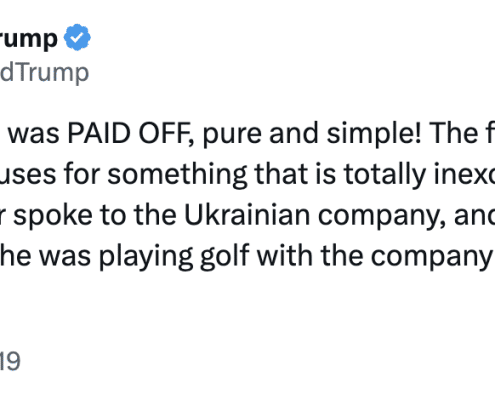Click the word 'Ukrainian' in the tweet
The height and width of the screenshot is (400, 495).
pos(247,215)
